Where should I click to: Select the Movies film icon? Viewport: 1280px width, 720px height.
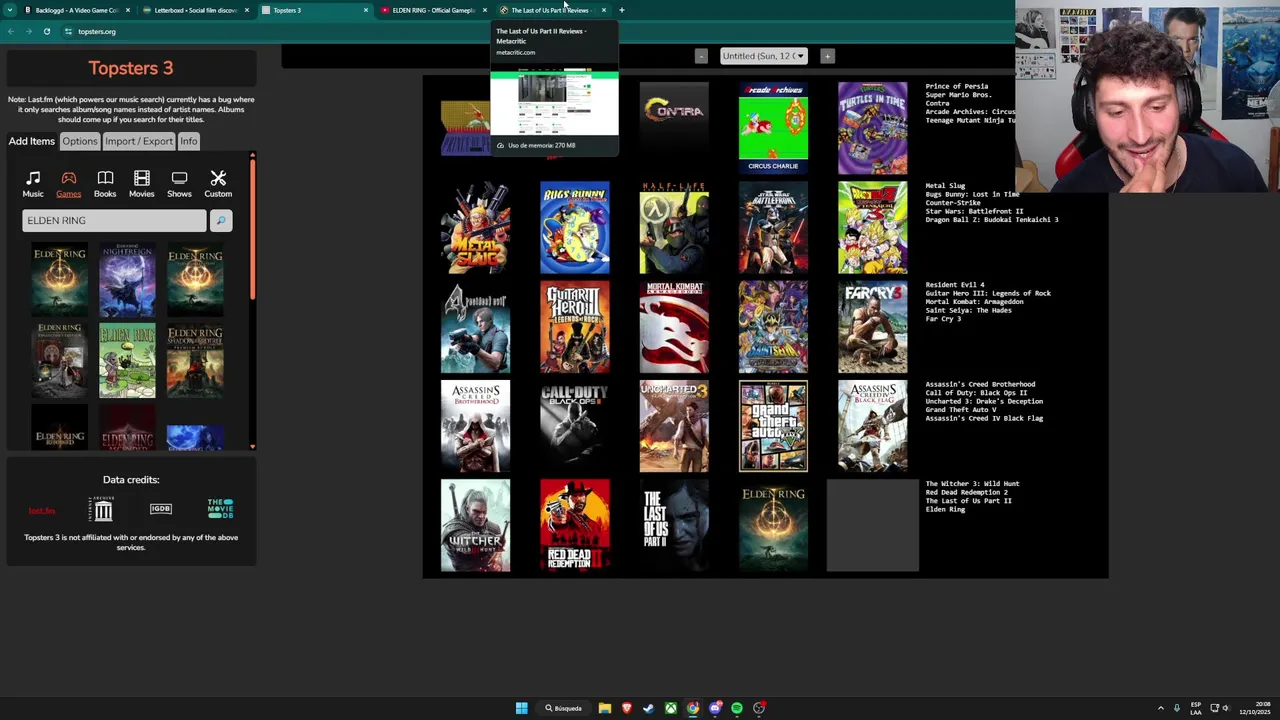[142, 178]
